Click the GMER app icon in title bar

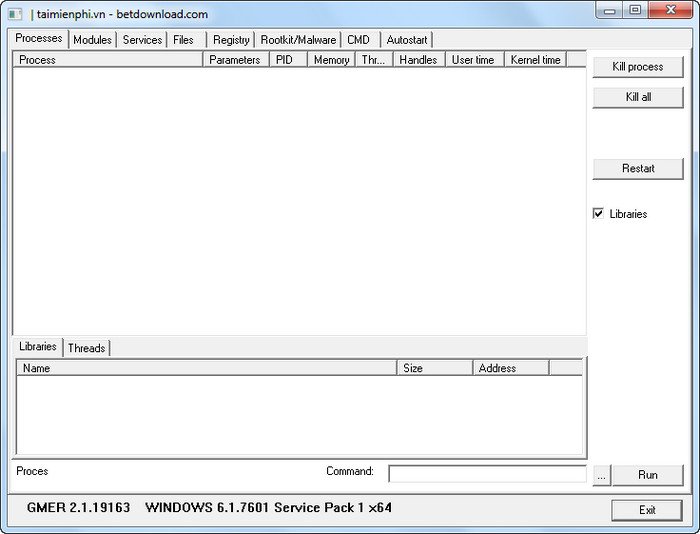tap(15, 14)
